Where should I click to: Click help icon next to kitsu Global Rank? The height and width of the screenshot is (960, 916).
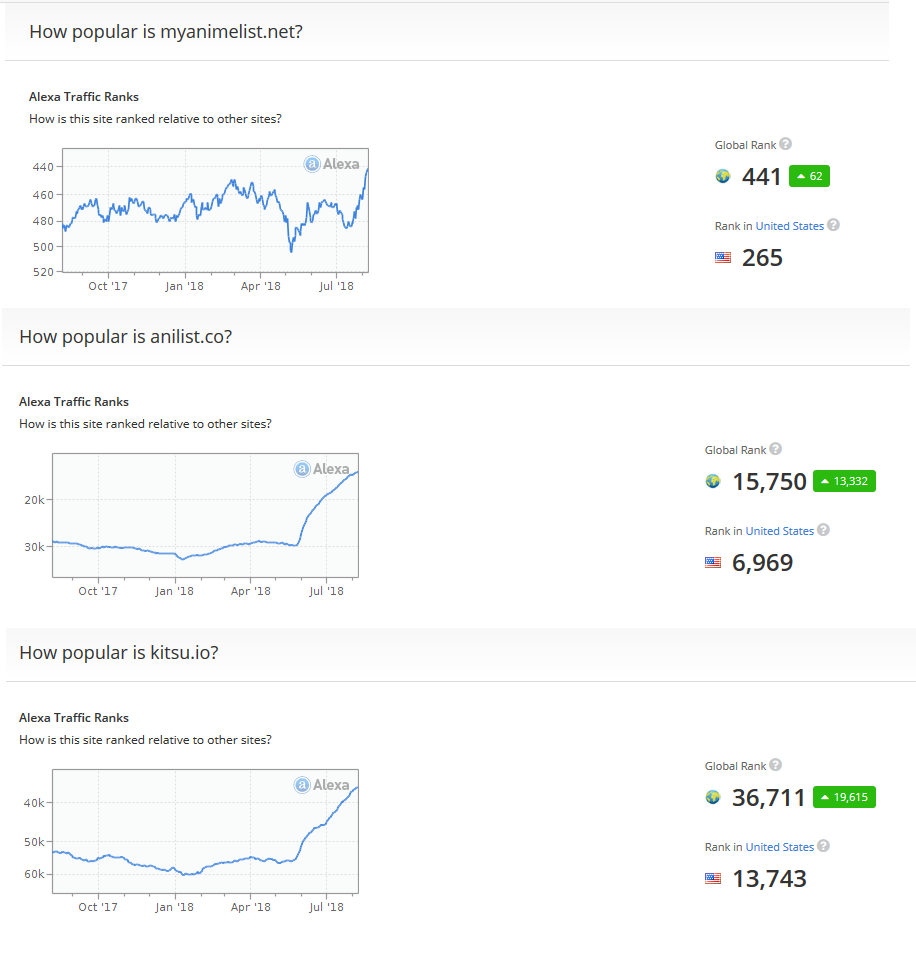point(776,765)
